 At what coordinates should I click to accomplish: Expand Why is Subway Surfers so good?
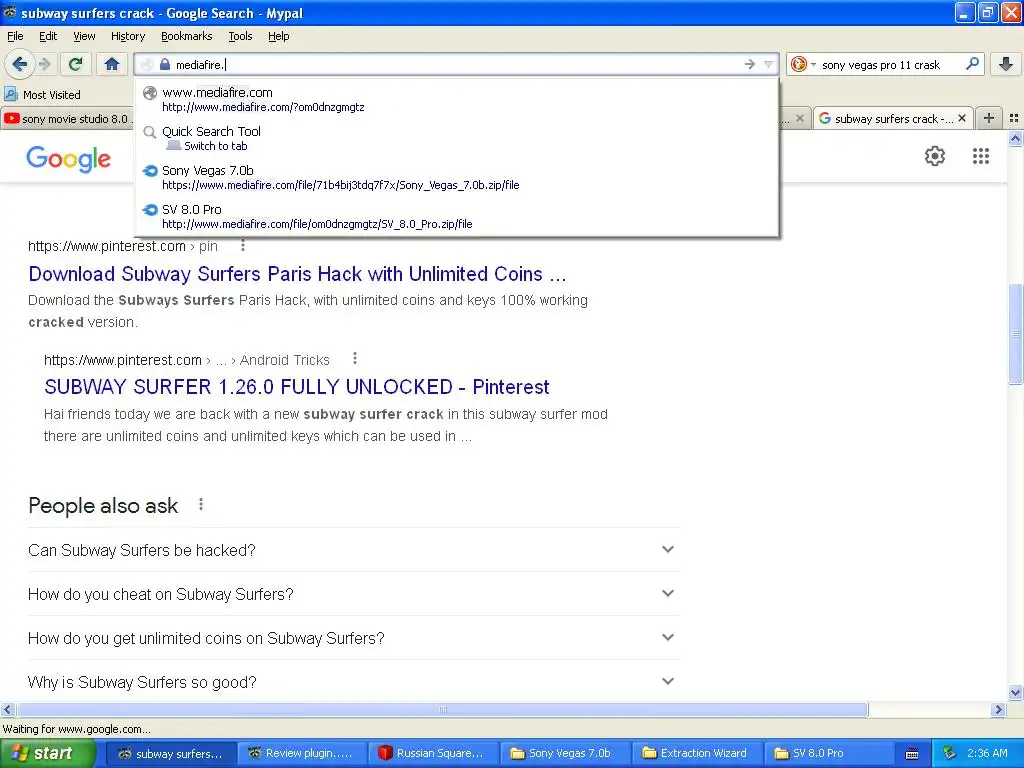click(353, 682)
